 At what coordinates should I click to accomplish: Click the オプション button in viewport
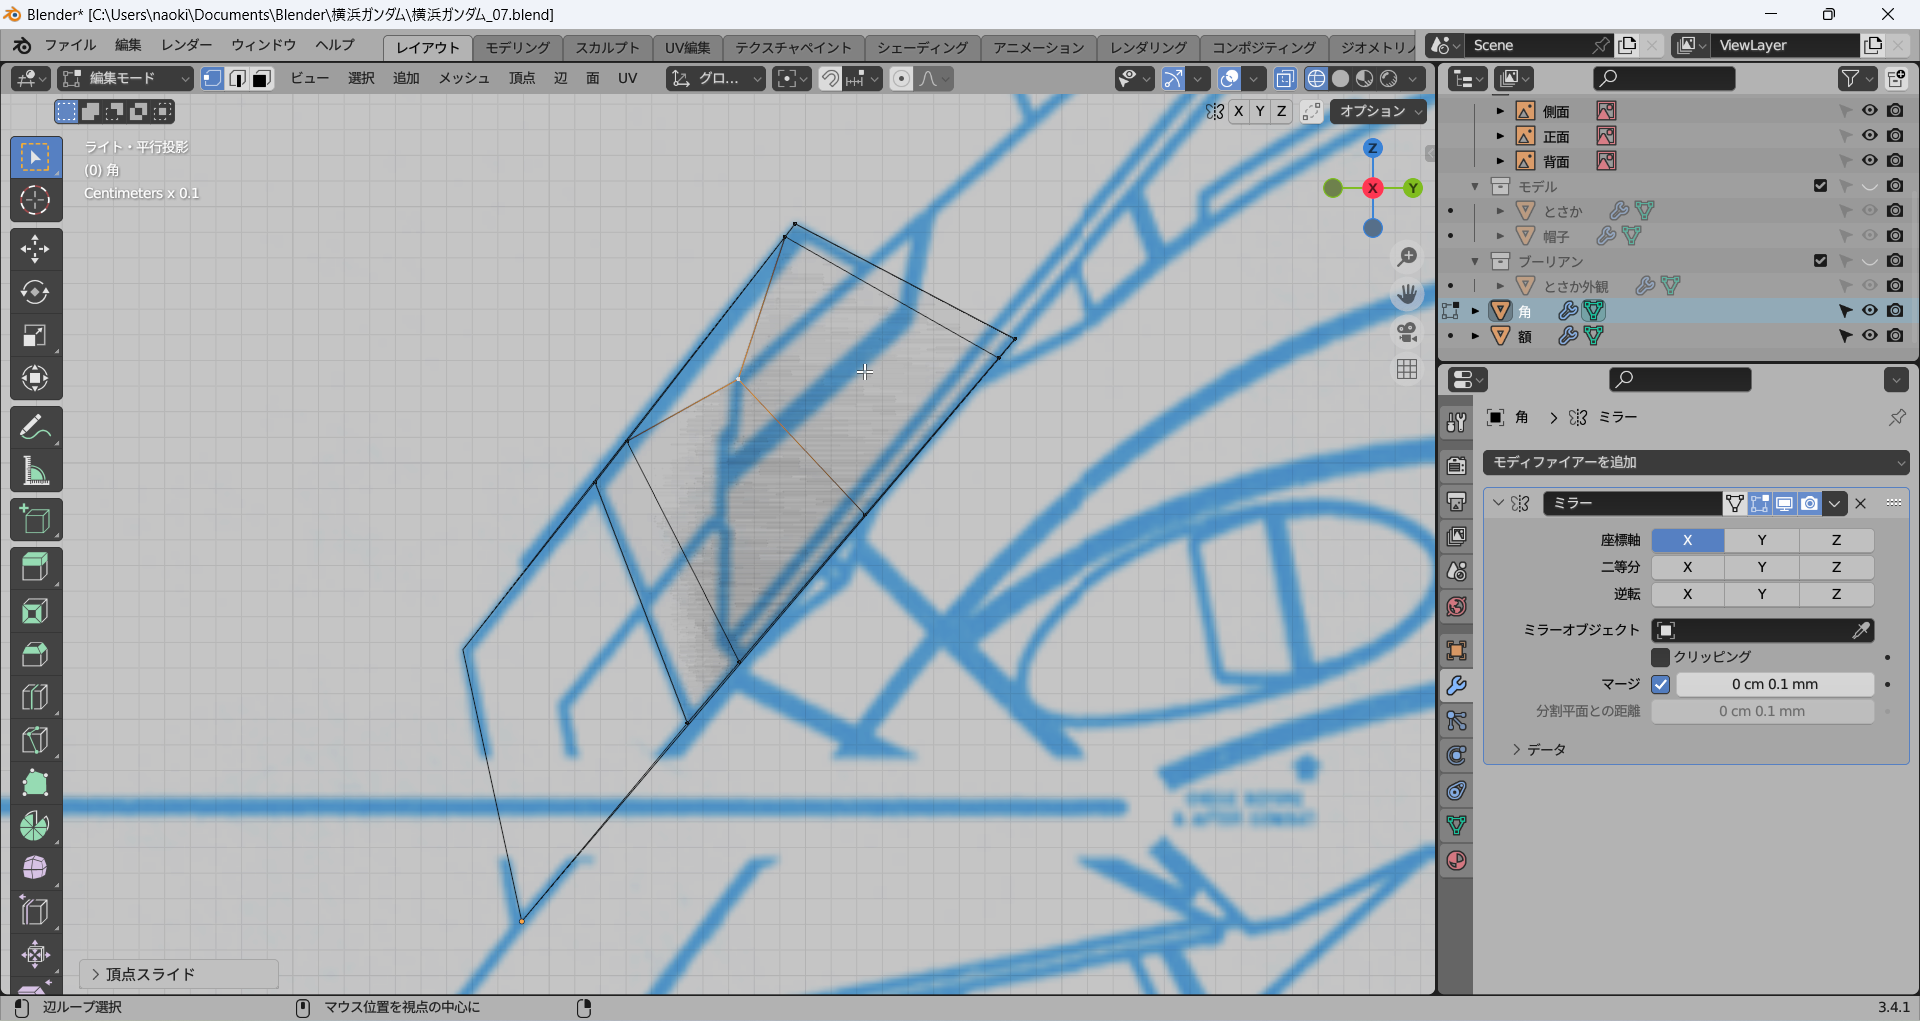(1377, 111)
